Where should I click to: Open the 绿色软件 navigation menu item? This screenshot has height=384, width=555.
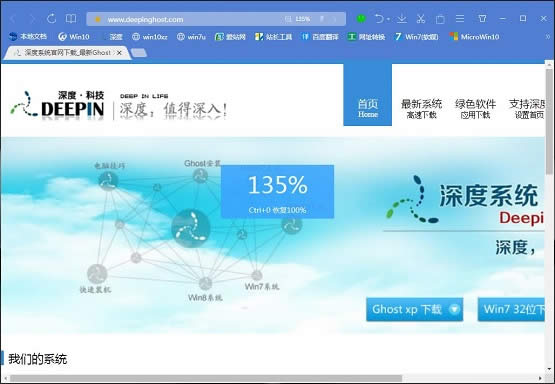475,109
